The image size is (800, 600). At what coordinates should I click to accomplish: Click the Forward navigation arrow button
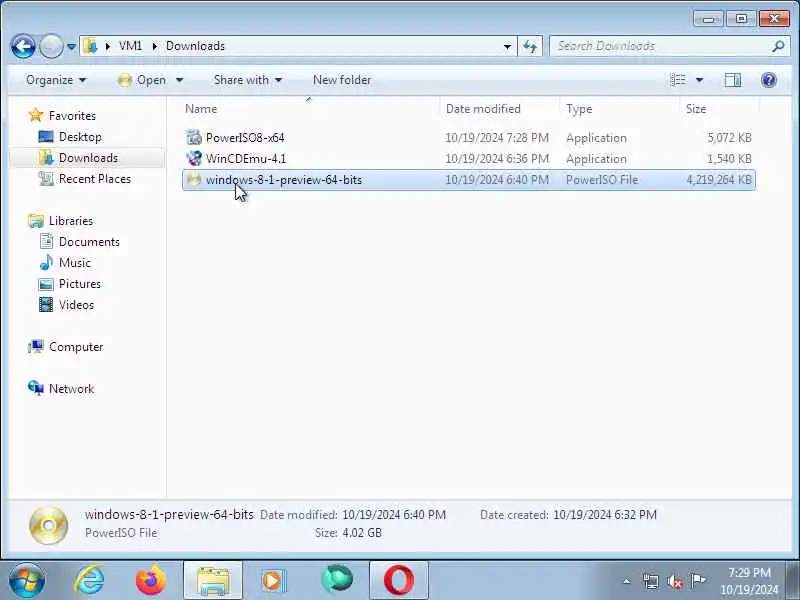pos(51,47)
